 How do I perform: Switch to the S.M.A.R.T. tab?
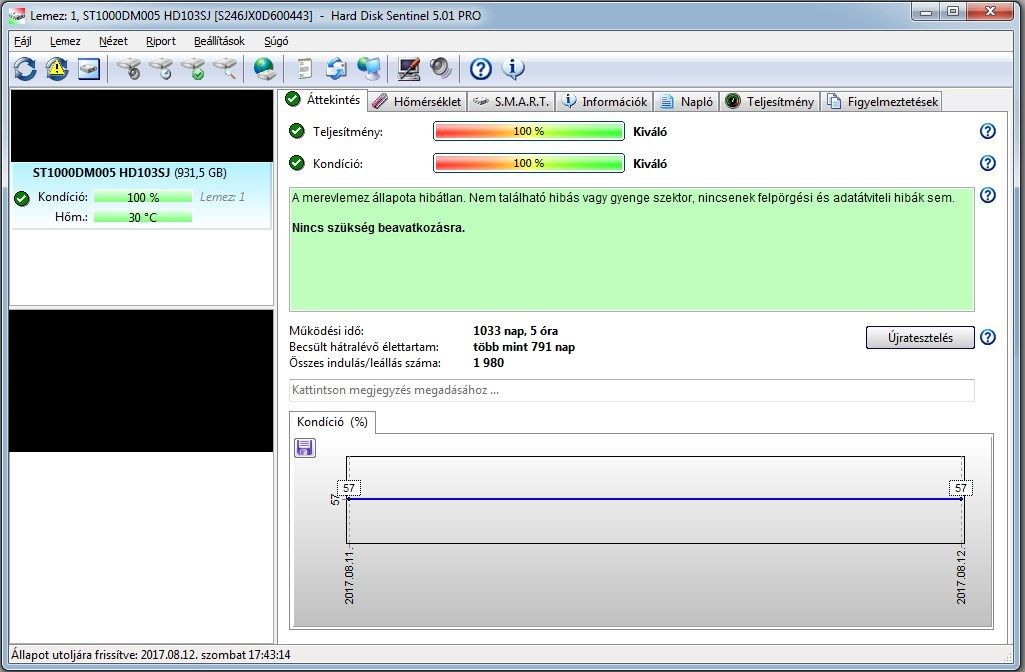pyautogui.click(x=511, y=102)
